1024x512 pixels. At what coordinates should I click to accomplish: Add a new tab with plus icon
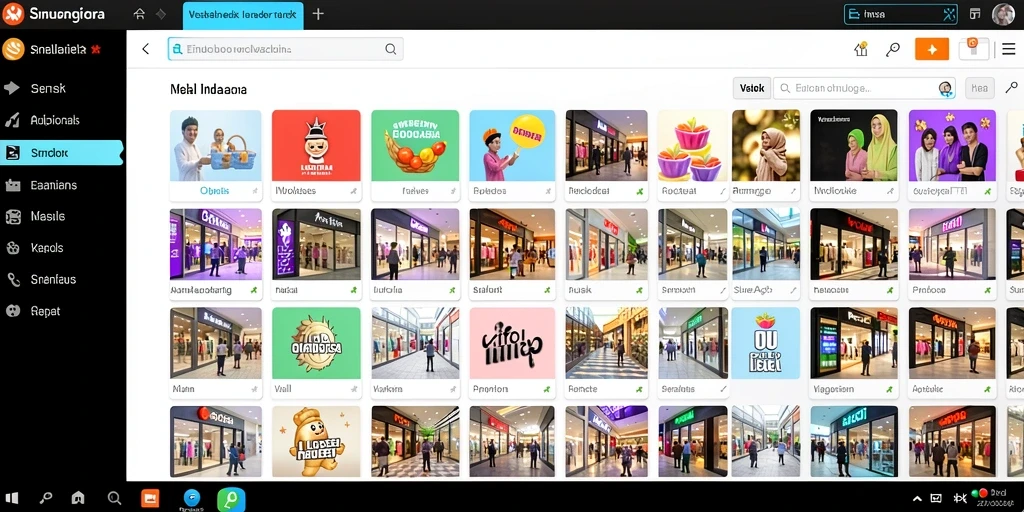pos(318,14)
